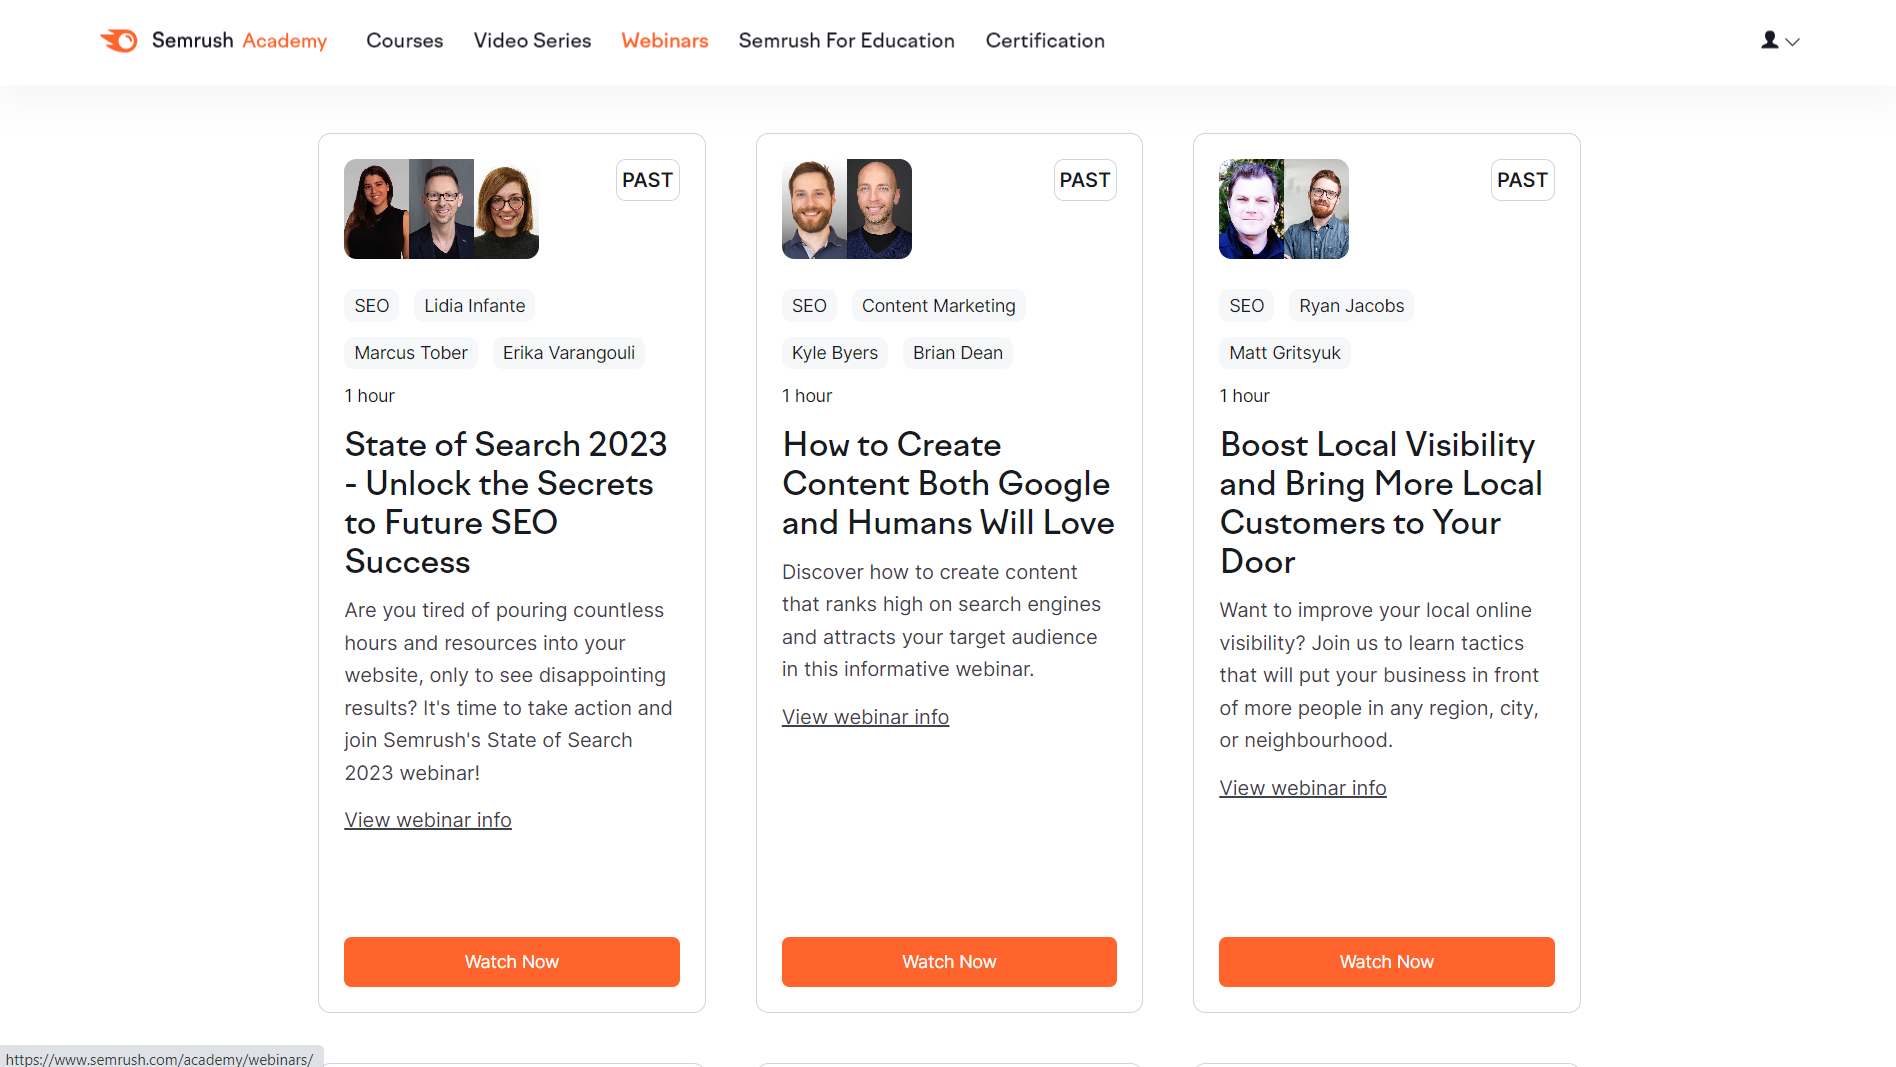Expand the account dropdown chevron
The image size is (1896, 1067).
(x=1793, y=43)
